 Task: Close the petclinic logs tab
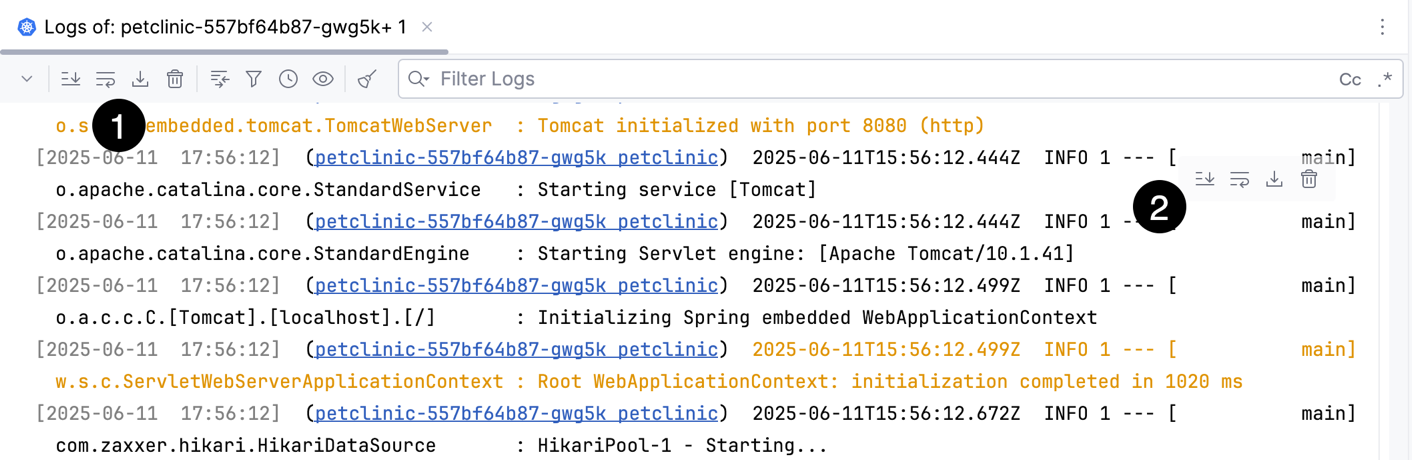(x=427, y=27)
